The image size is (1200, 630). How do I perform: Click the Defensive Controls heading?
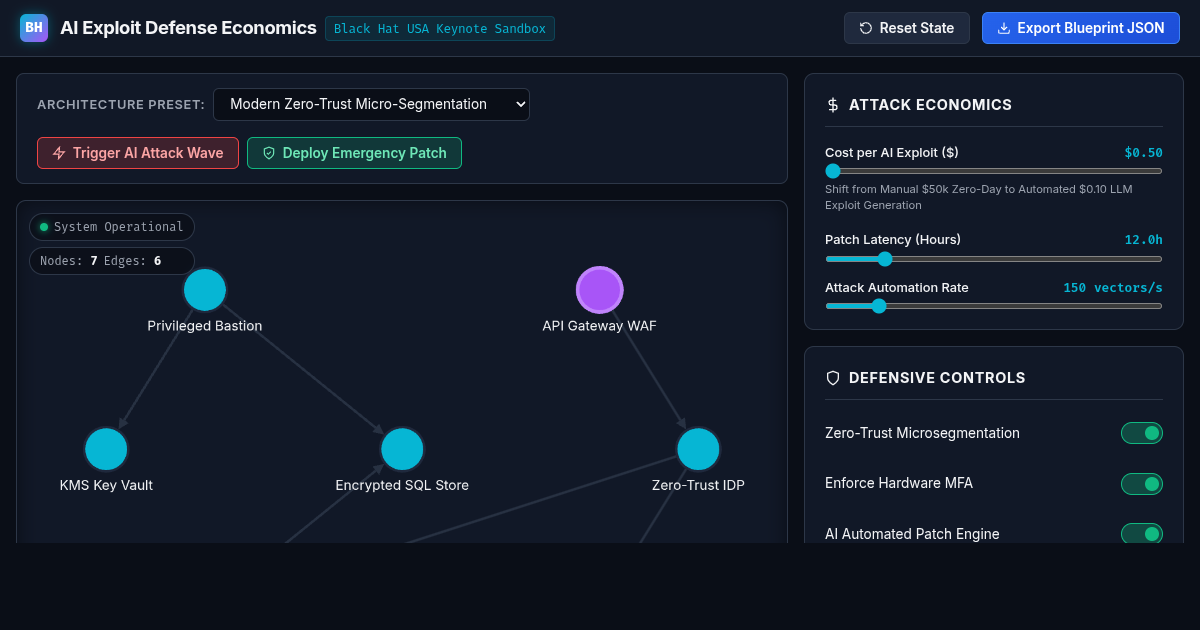coord(937,378)
